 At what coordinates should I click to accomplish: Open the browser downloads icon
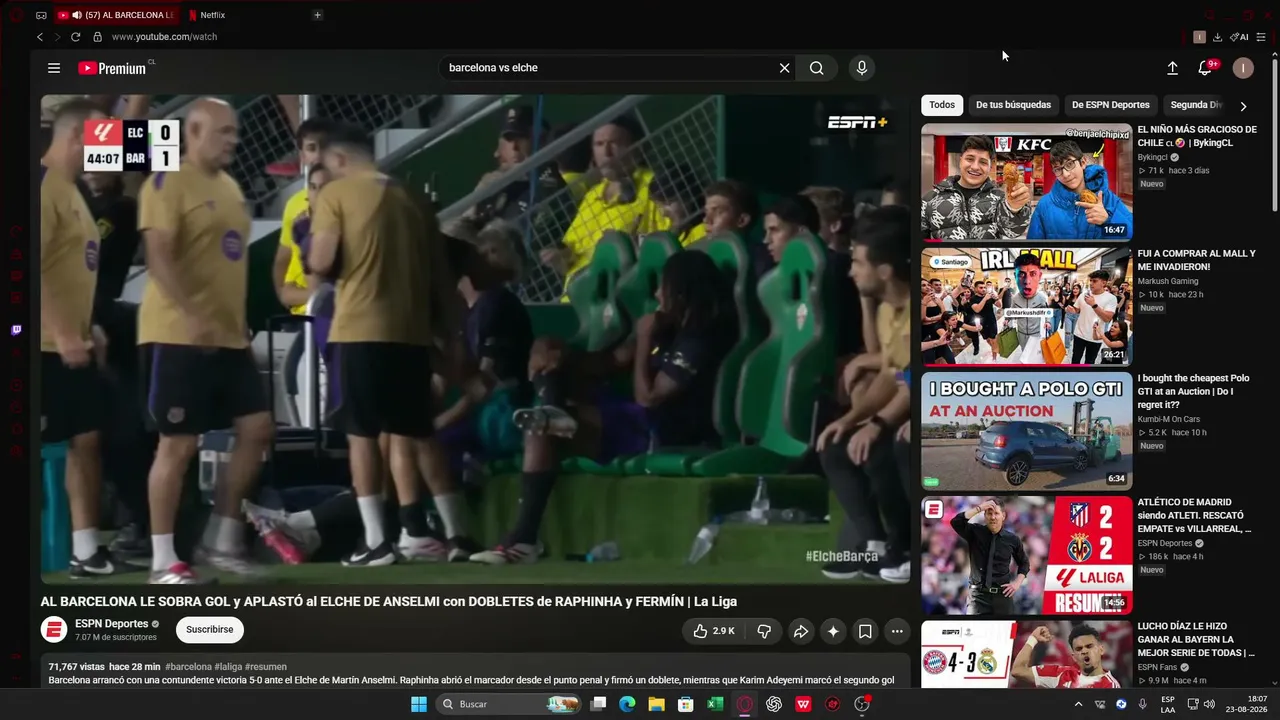coord(1217,37)
